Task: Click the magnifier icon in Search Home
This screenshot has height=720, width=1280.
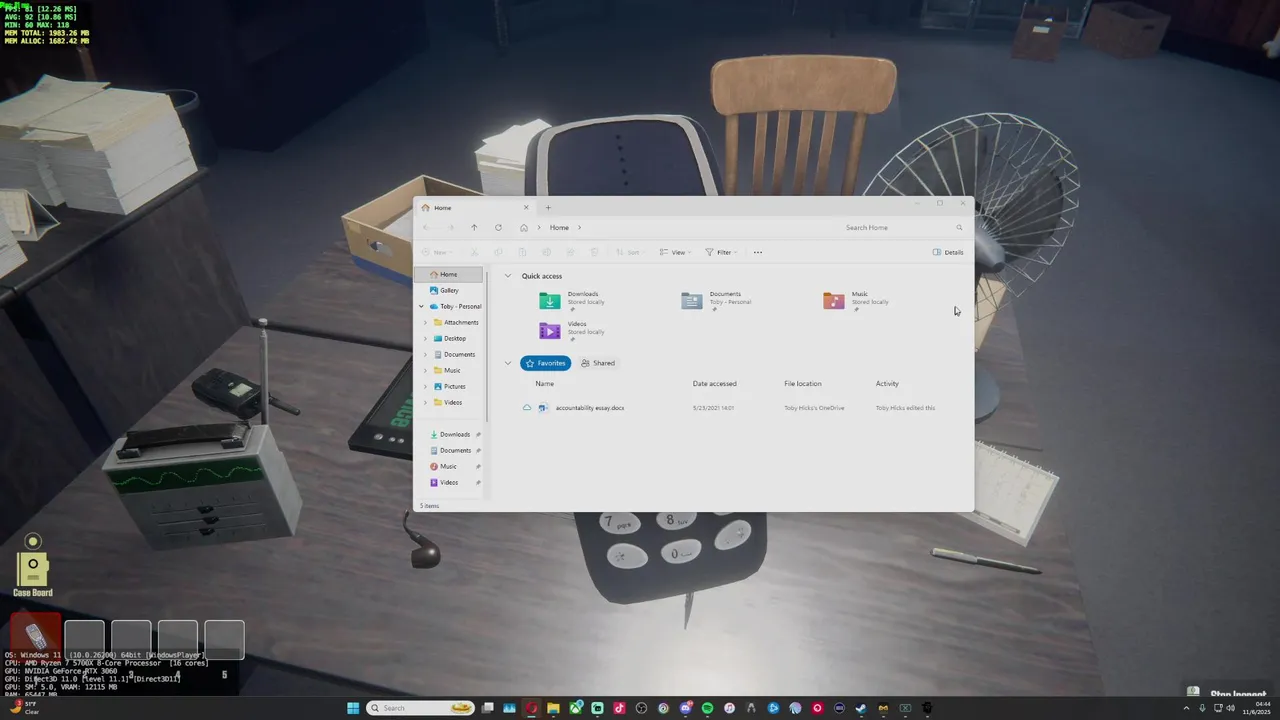Action: pos(959,228)
